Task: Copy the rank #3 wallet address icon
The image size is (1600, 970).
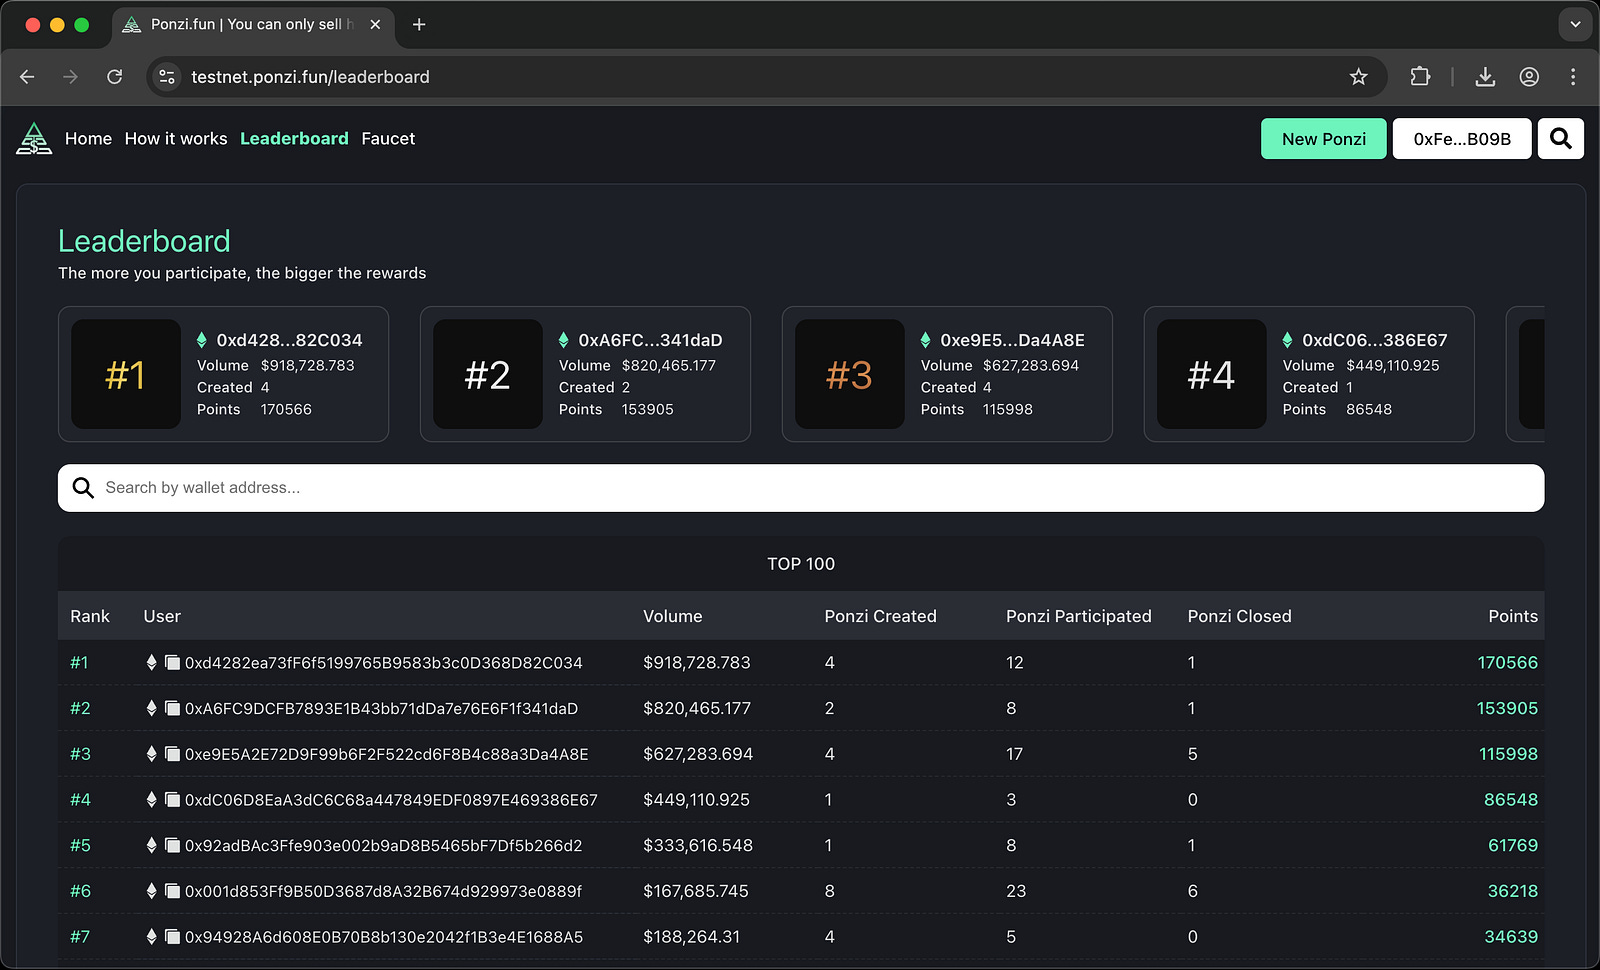Action: tap(172, 754)
